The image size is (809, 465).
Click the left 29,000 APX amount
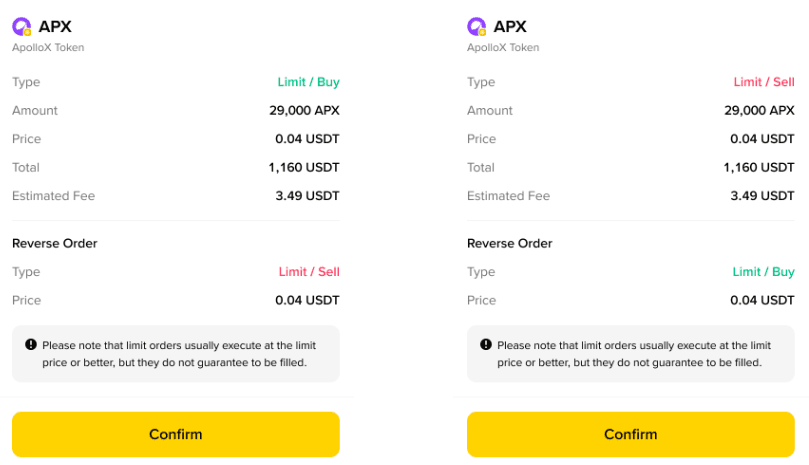304,110
